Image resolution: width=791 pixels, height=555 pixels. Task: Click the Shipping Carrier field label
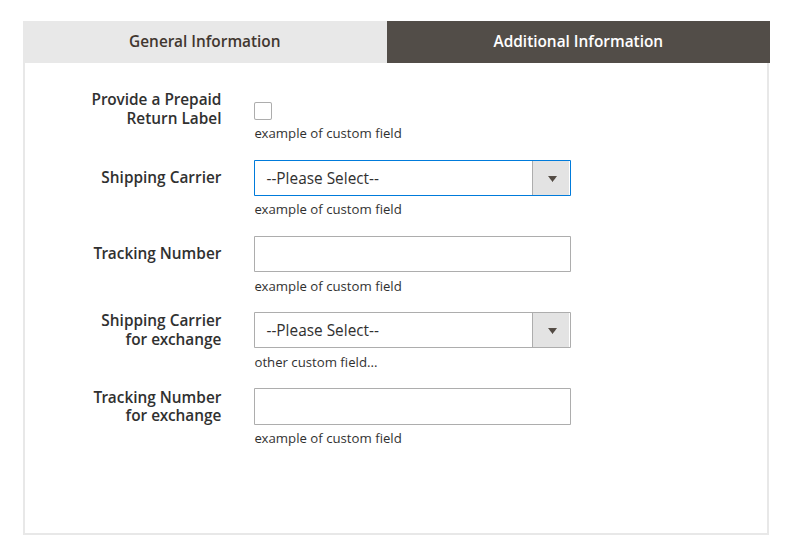click(x=161, y=178)
